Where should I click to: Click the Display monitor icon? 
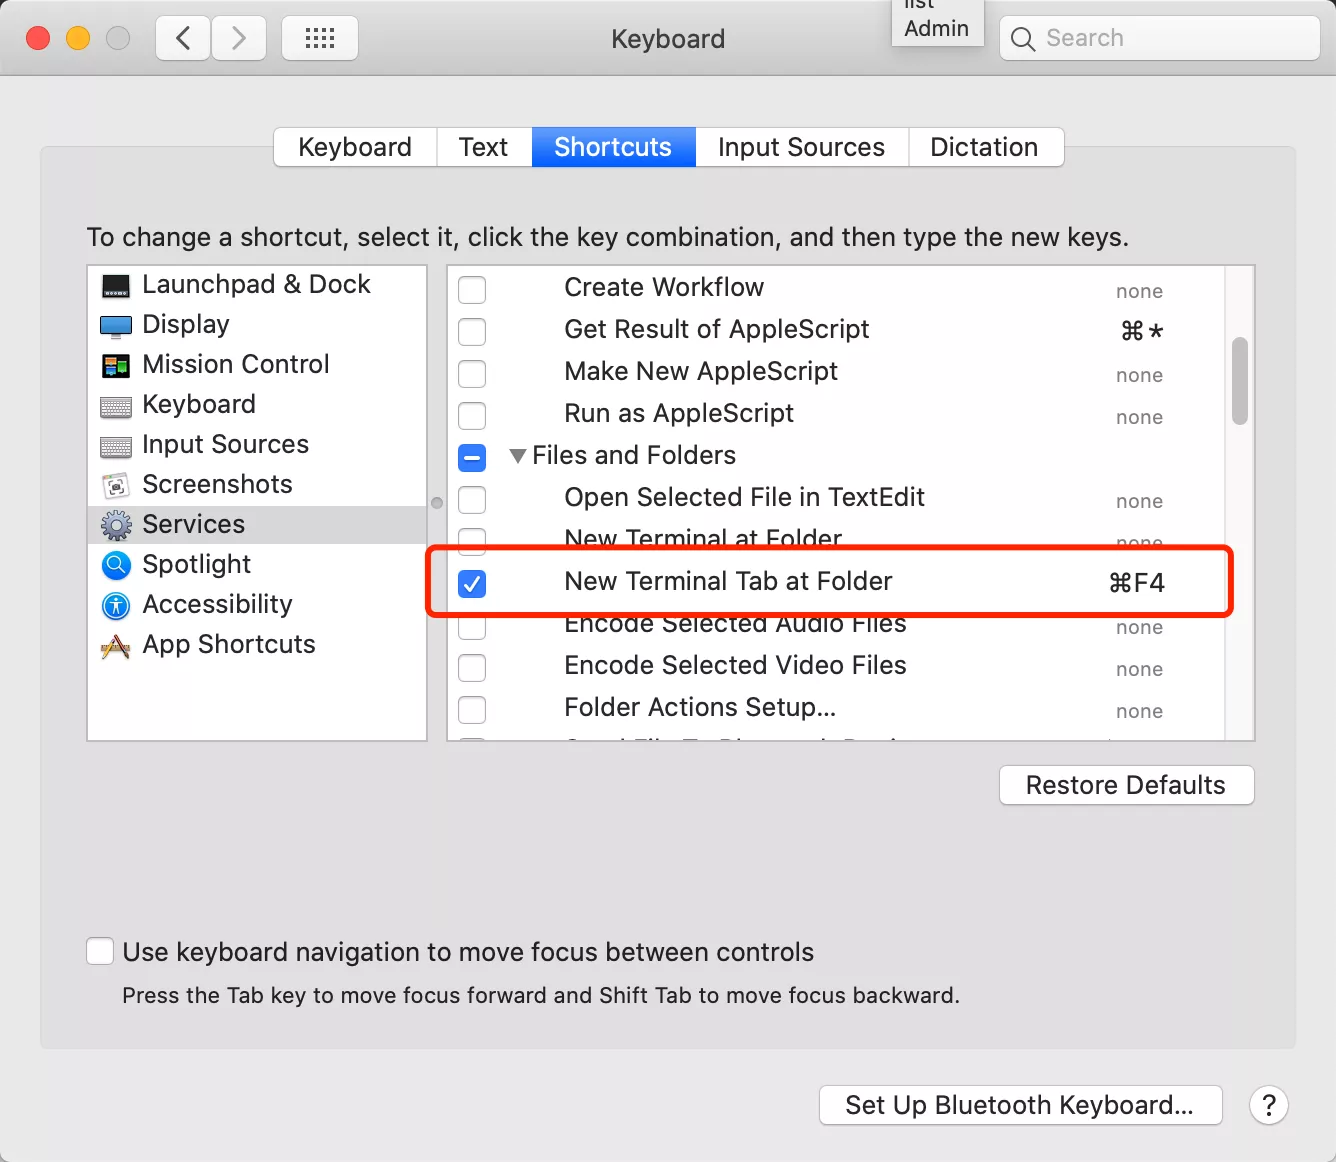(x=116, y=326)
